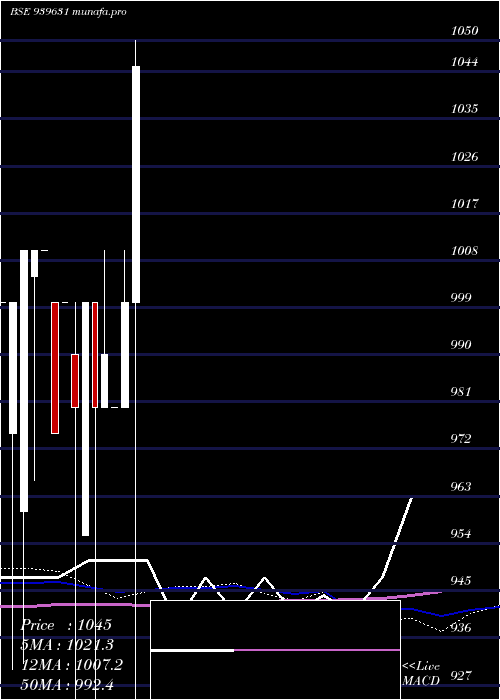The height and width of the screenshot is (700, 500).
Task: Click the MACD histogram box
Action: [x=275, y=650]
